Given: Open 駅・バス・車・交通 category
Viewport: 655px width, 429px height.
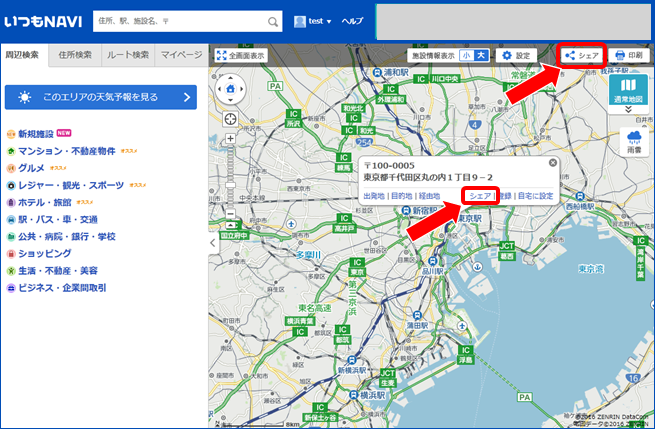Looking at the screenshot, I should 58,220.
